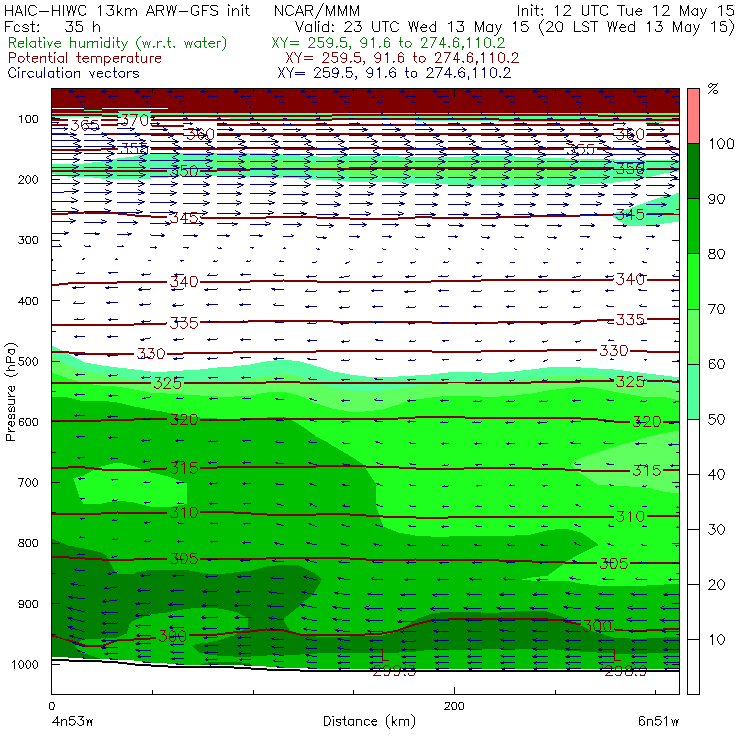The width and height of the screenshot is (740, 740).
Task: Click the '365' potential temperature contour label
Action: click(x=85, y=126)
